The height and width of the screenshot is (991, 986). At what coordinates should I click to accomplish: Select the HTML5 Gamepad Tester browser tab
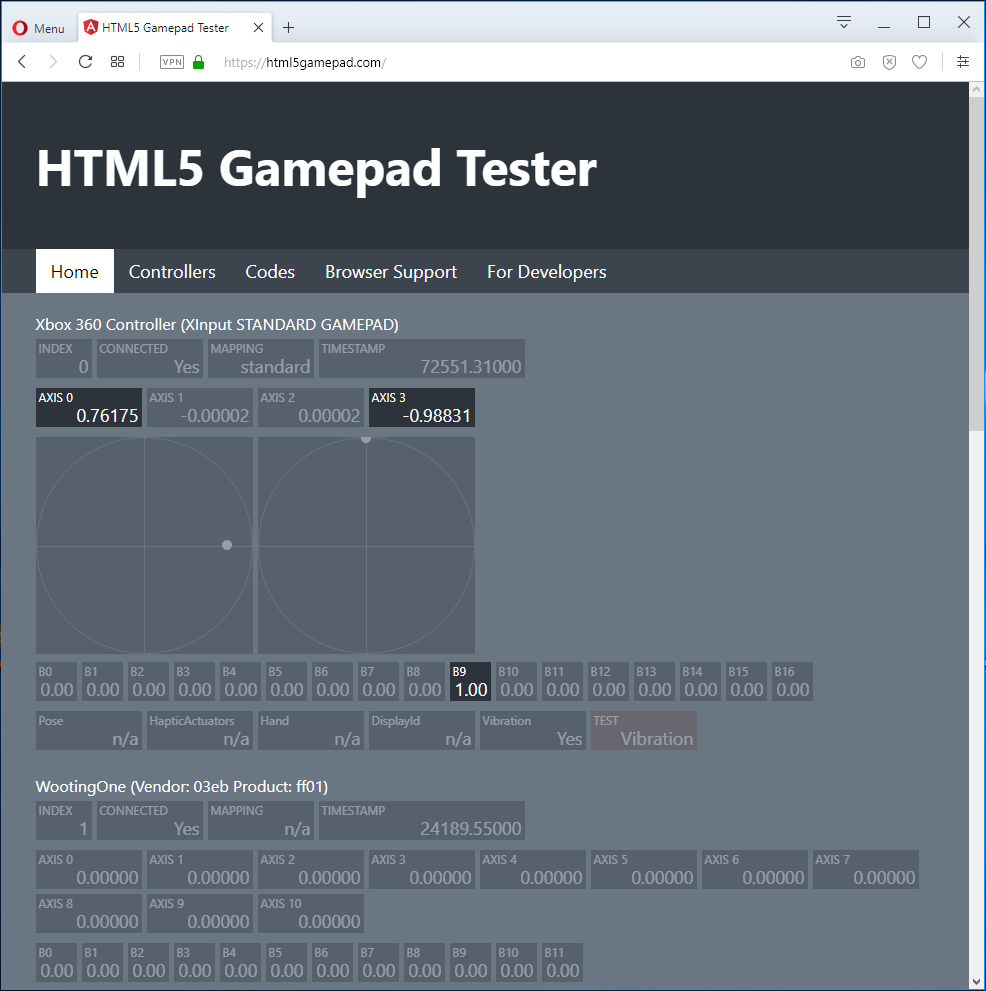coord(175,28)
